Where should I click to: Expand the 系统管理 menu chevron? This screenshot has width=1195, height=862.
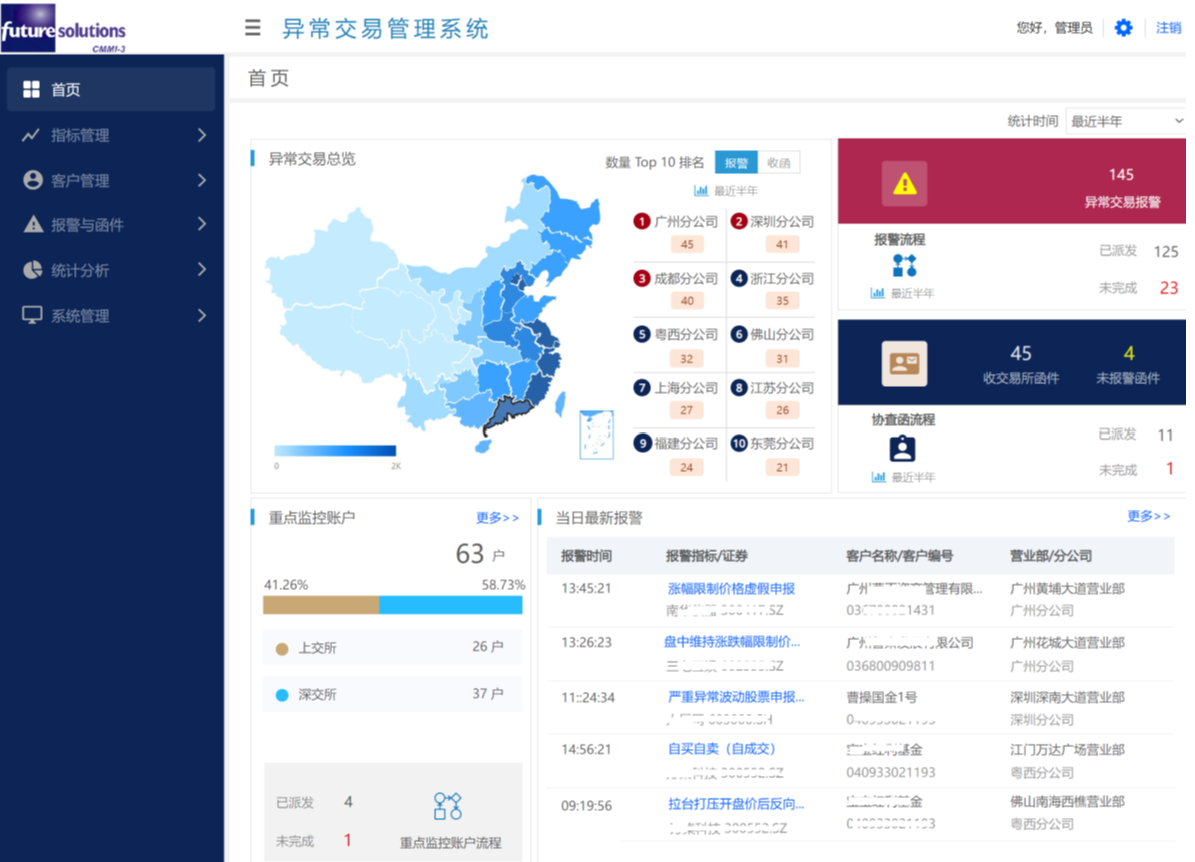tap(201, 315)
